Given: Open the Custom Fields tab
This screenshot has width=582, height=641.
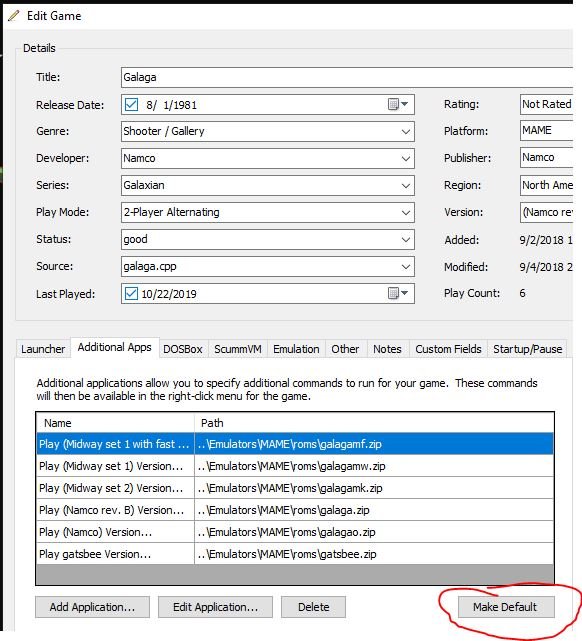Looking at the screenshot, I should pos(448,349).
